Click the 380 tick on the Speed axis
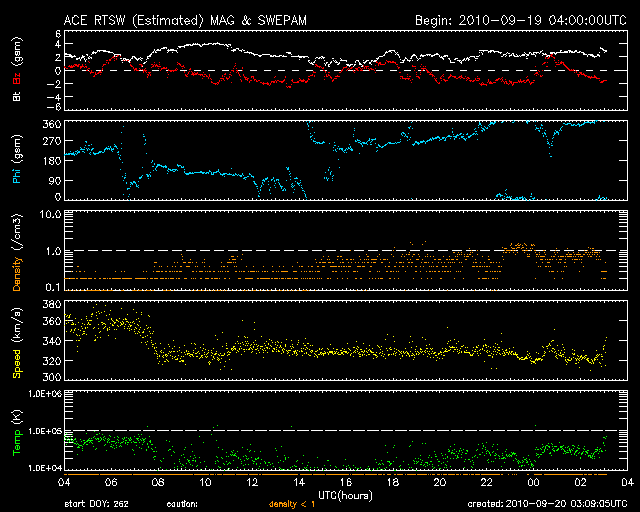 tap(52, 305)
